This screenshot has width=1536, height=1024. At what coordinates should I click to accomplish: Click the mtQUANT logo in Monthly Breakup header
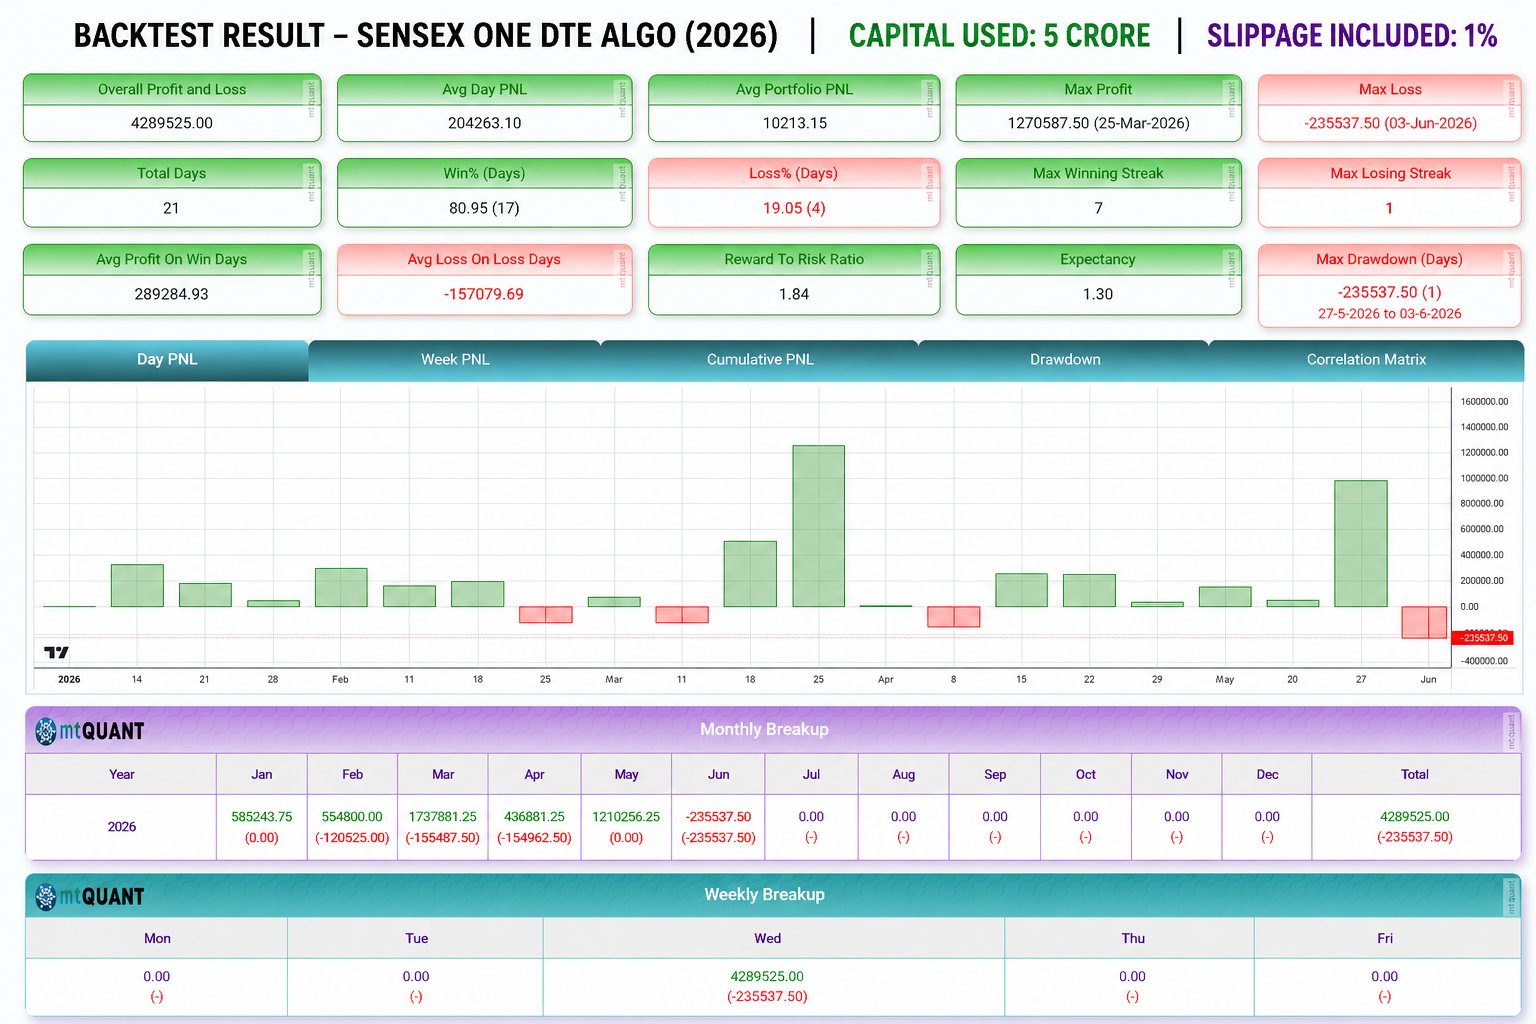tap(90, 731)
